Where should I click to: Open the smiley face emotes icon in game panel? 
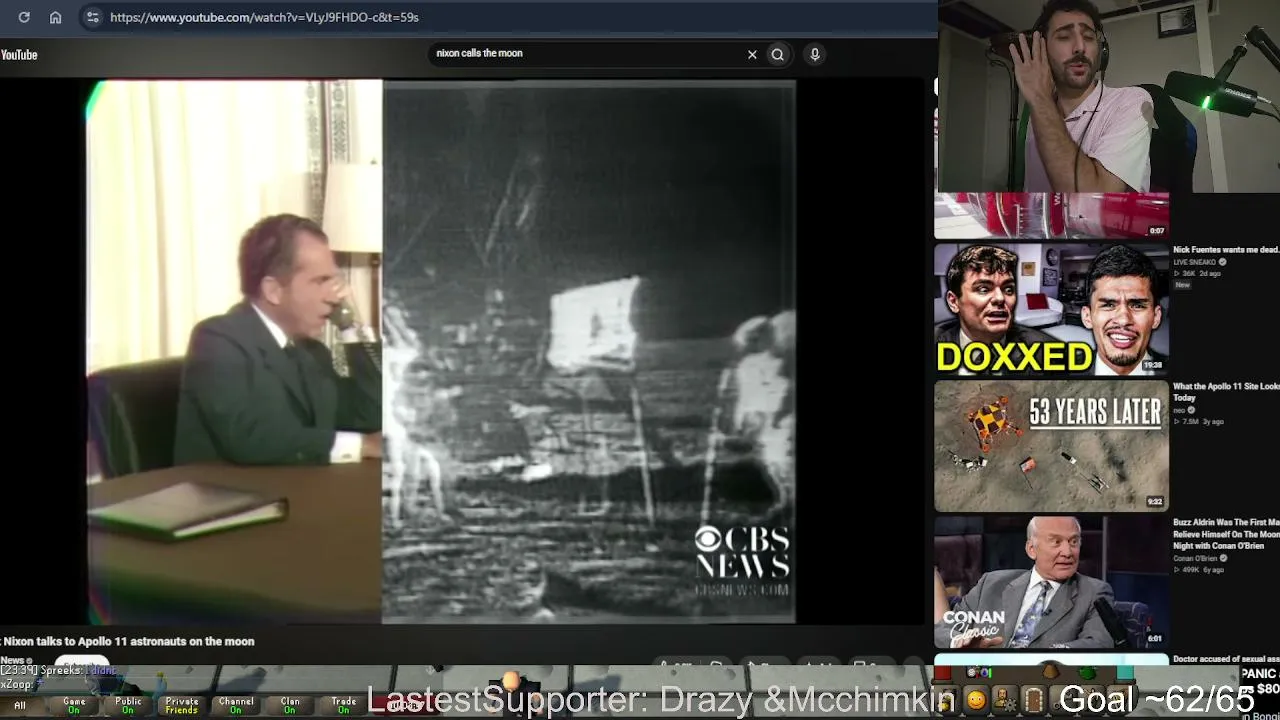tap(976, 700)
